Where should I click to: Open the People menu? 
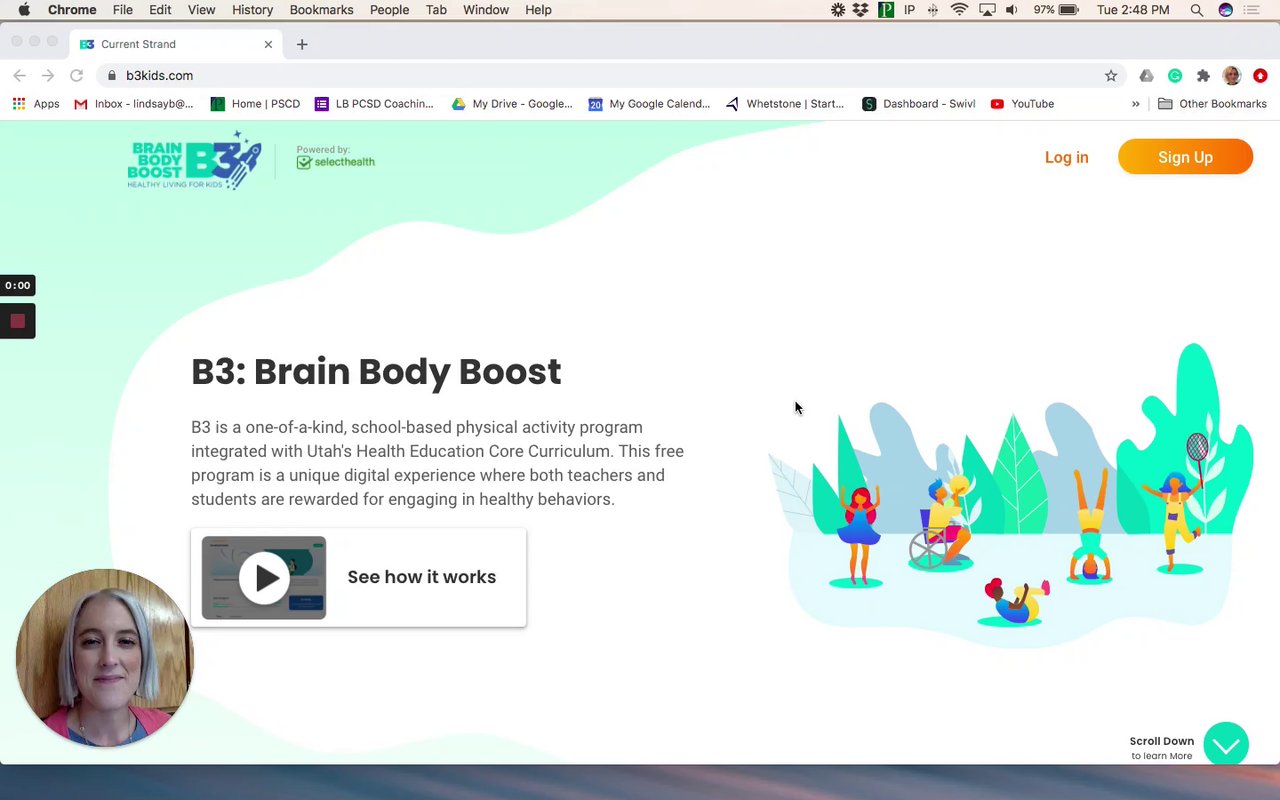coord(389,10)
